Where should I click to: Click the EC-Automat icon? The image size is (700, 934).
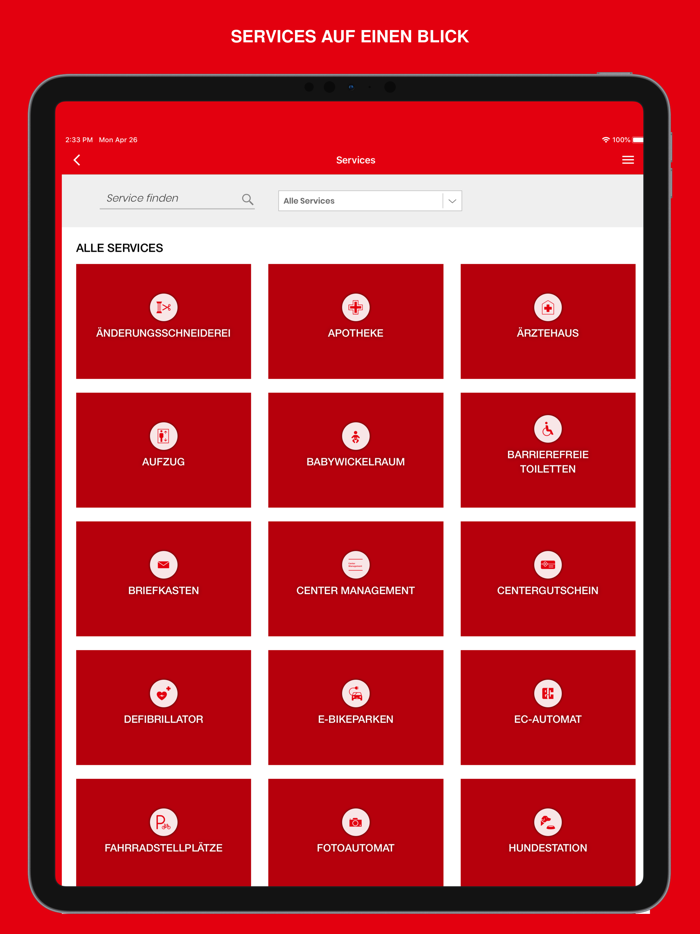[547, 693]
